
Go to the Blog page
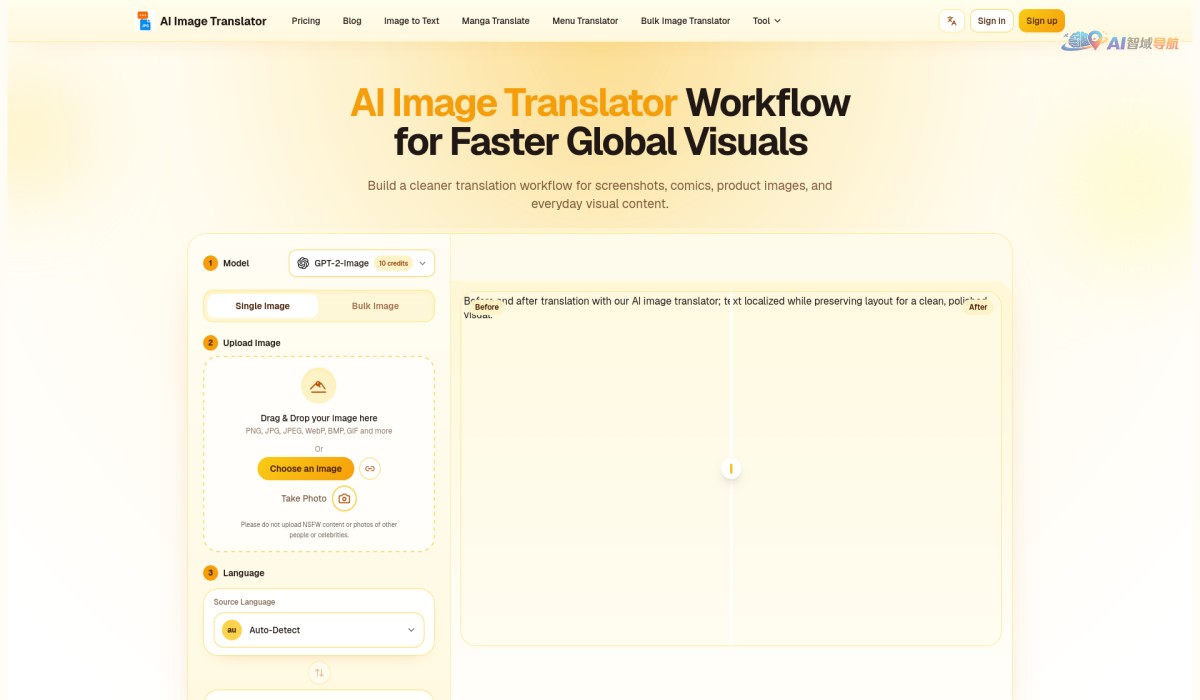tap(352, 21)
